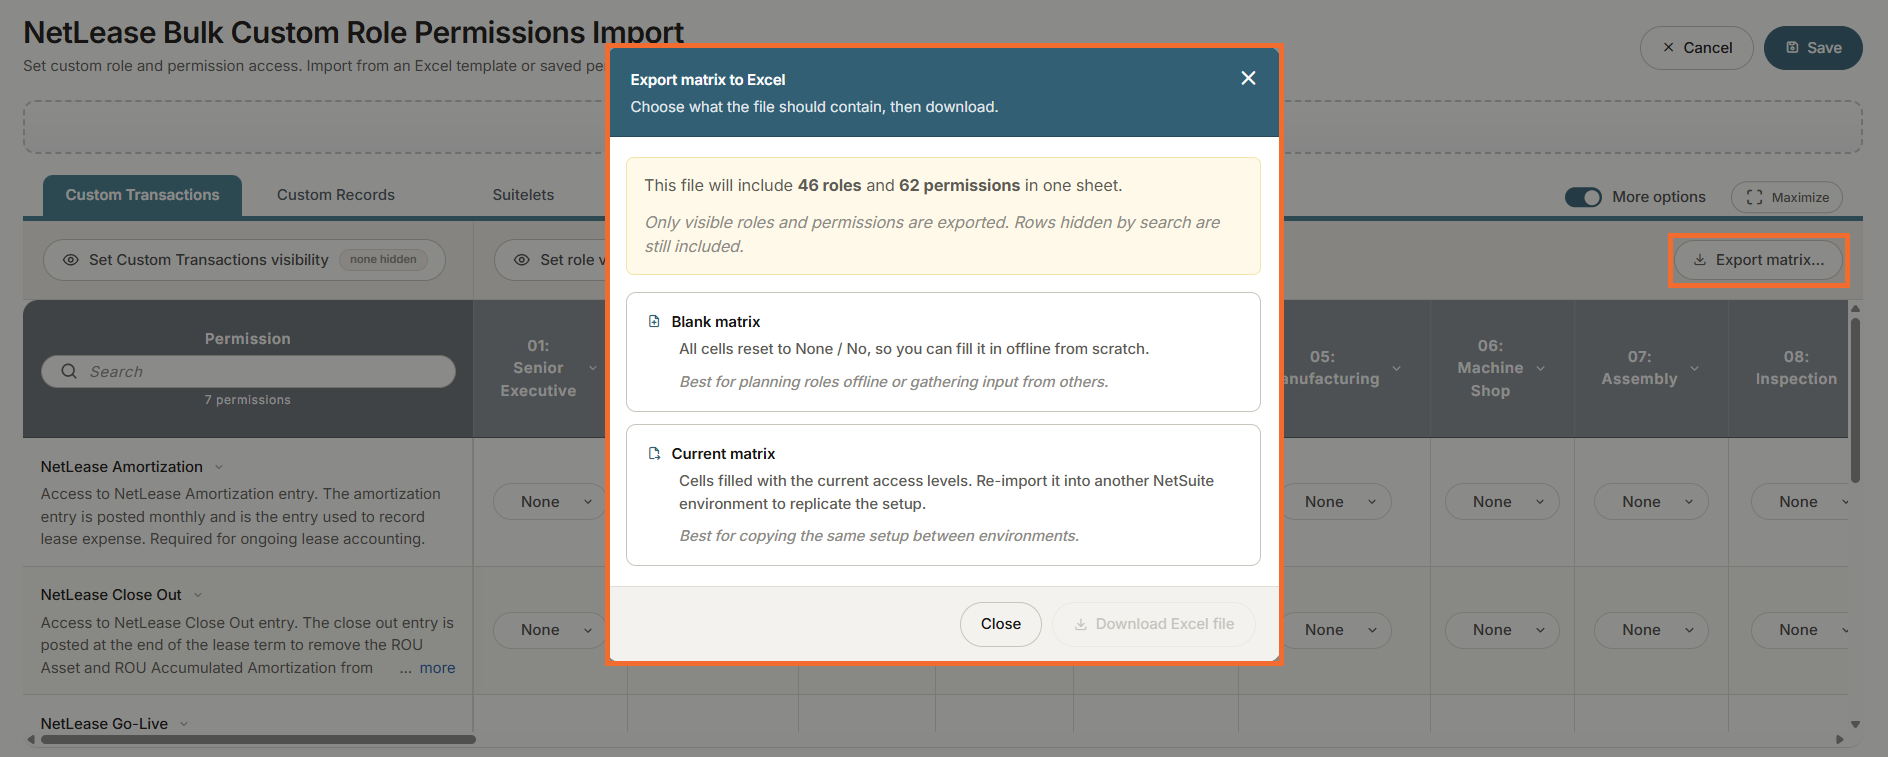The width and height of the screenshot is (1888, 757).
Task: Expand the chevron beside NetLease Go-Live
Action: [x=184, y=724]
